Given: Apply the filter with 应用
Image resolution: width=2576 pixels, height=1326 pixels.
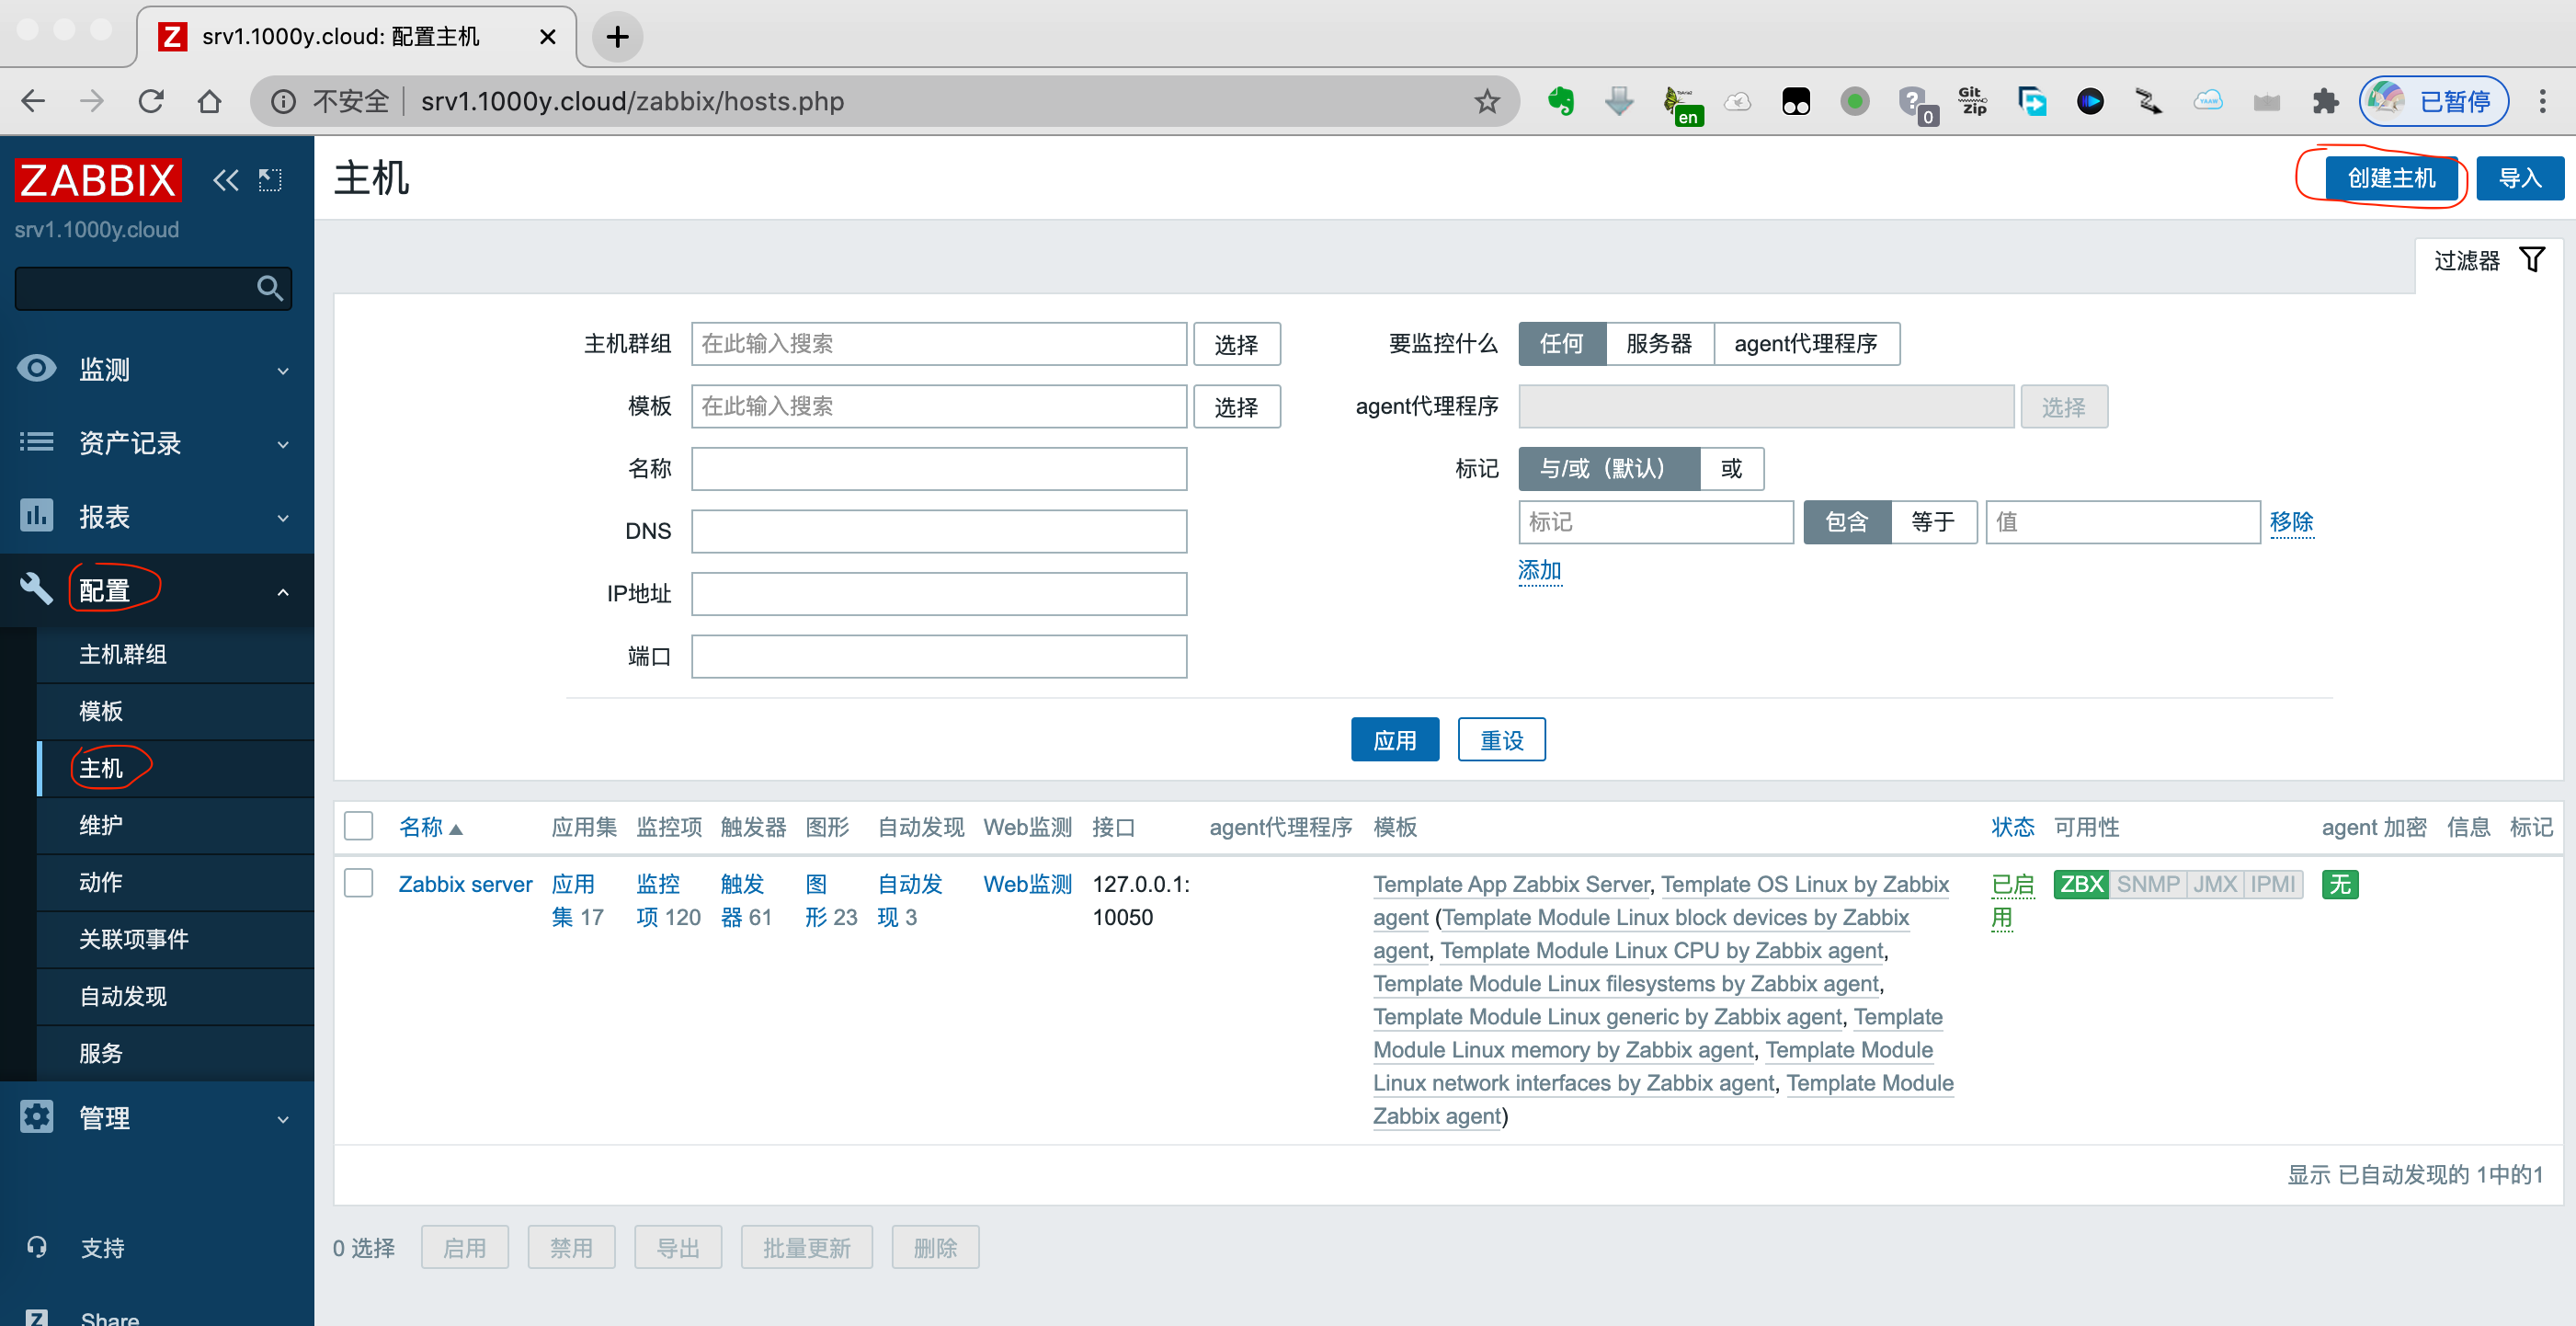Looking at the screenshot, I should (1394, 740).
